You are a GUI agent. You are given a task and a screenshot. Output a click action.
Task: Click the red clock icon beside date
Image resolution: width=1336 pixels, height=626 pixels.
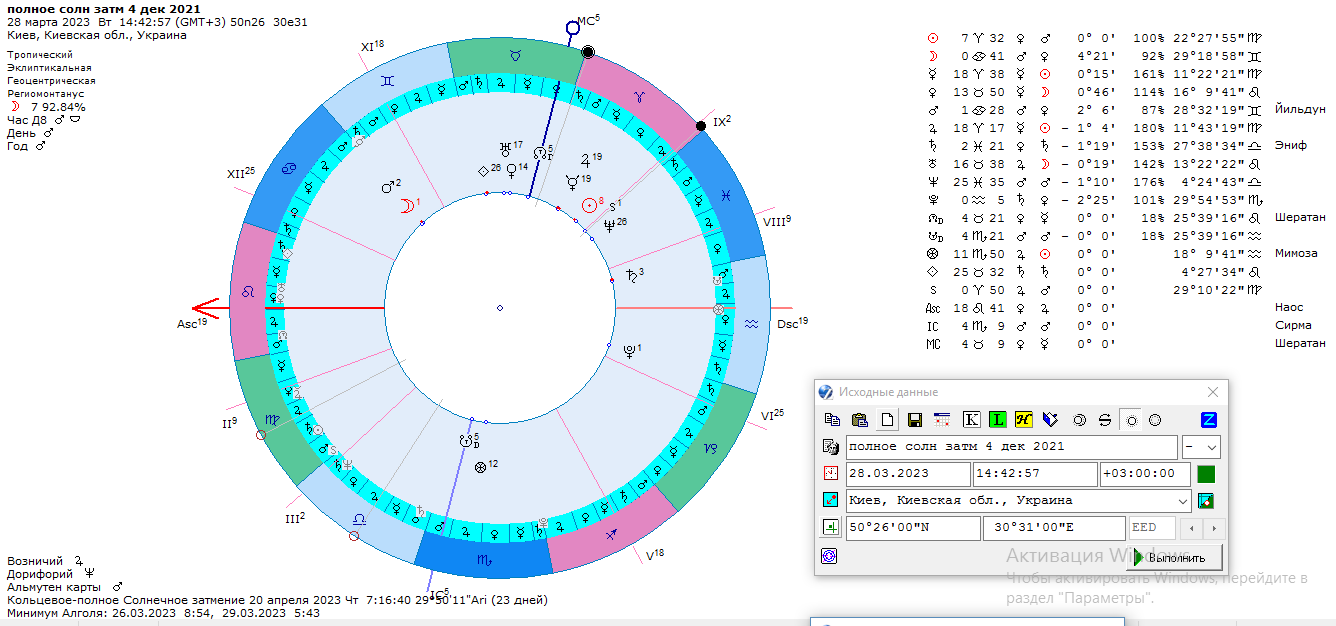click(830, 473)
